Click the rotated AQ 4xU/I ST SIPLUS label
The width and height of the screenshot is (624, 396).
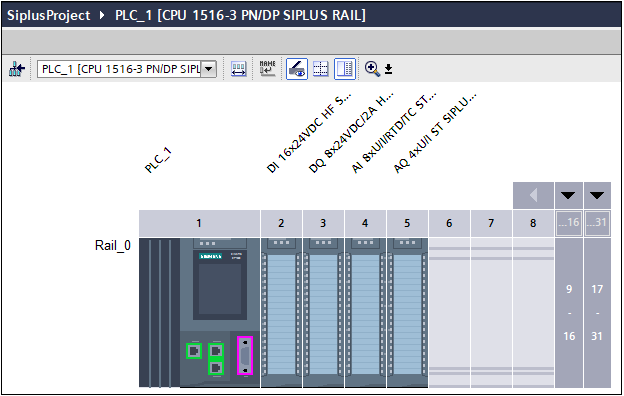tap(435, 133)
